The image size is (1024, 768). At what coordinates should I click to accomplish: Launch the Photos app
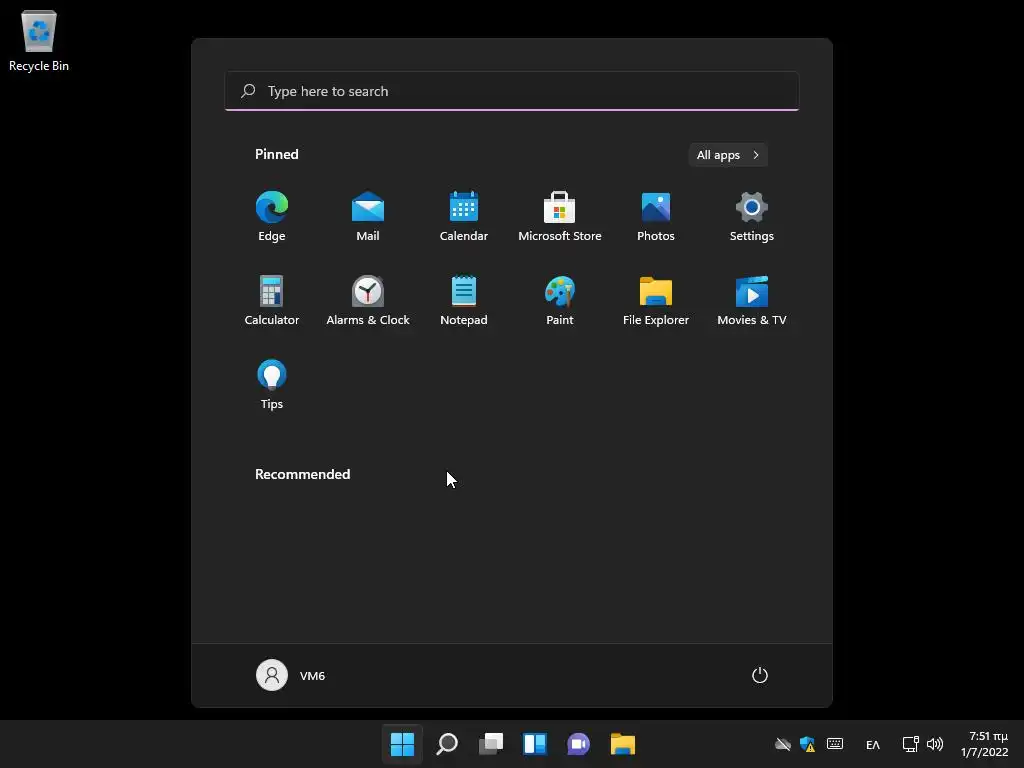pos(656,216)
